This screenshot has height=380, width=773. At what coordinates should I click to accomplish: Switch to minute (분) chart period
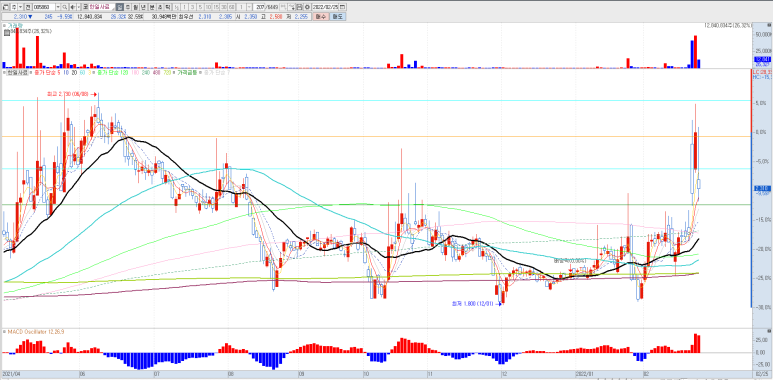(x=152, y=7)
